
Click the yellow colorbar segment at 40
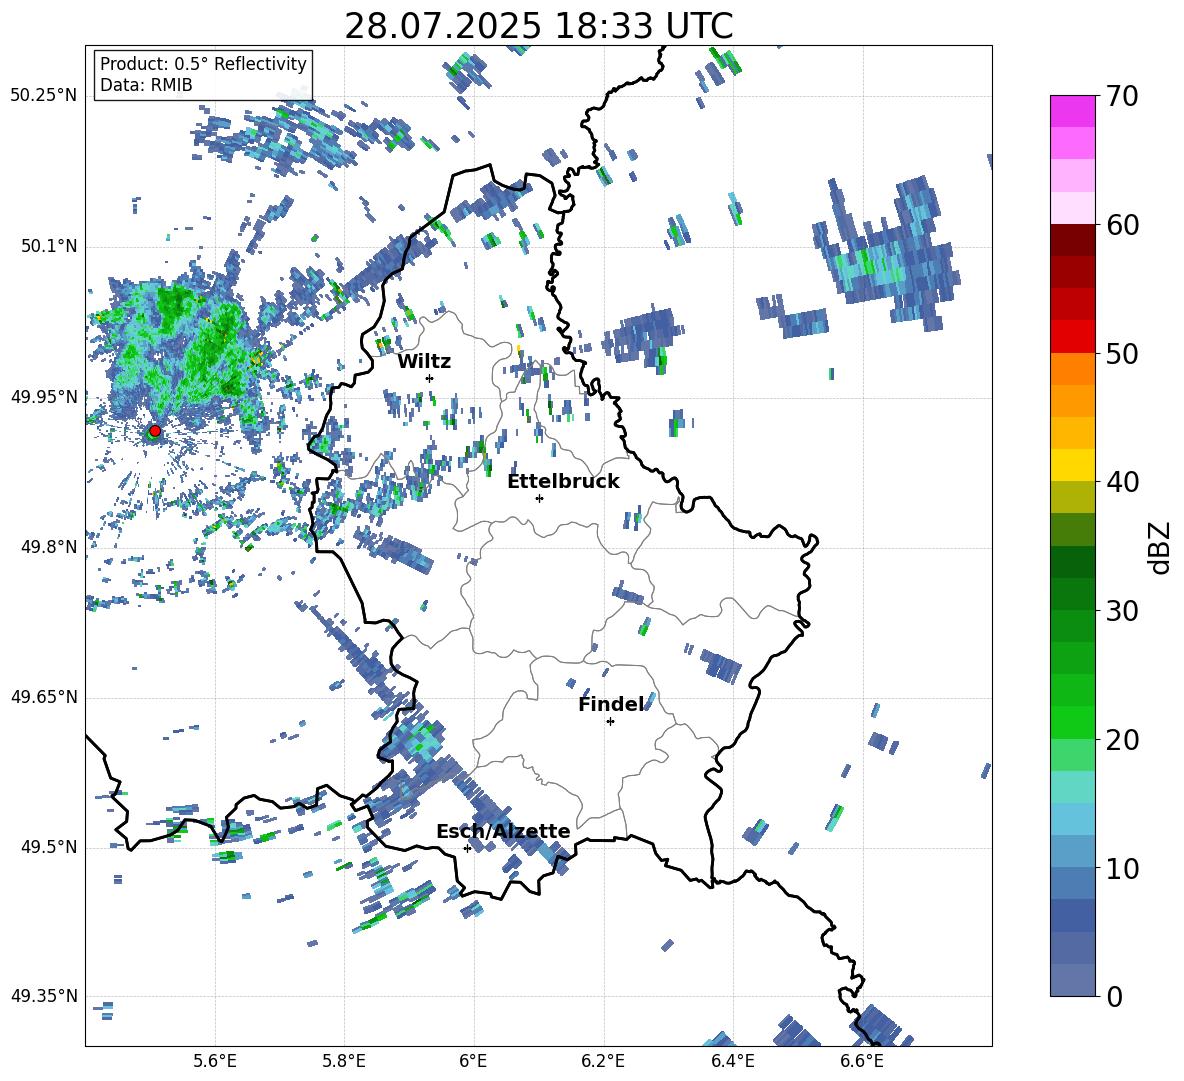(x=1072, y=465)
